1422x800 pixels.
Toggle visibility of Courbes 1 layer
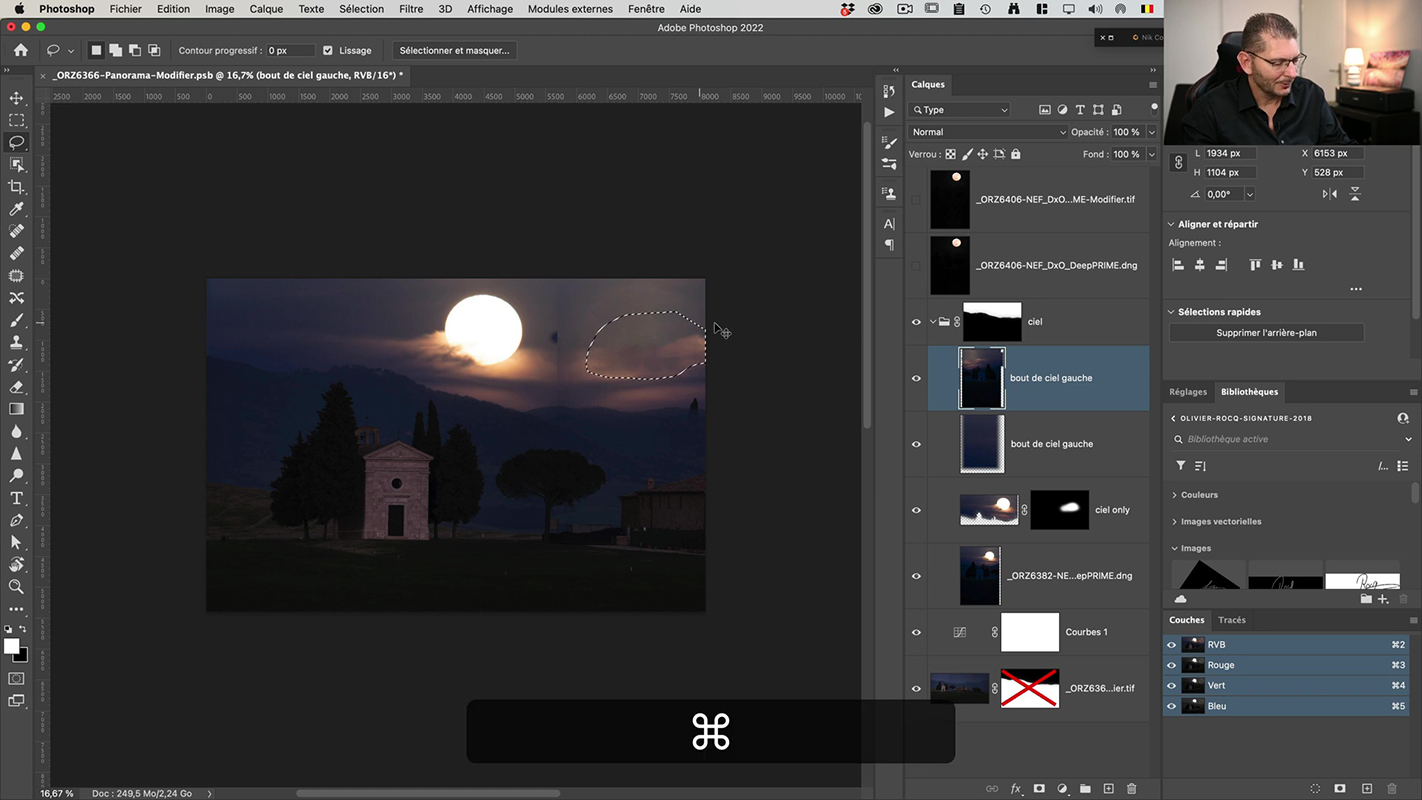pyautogui.click(x=916, y=632)
